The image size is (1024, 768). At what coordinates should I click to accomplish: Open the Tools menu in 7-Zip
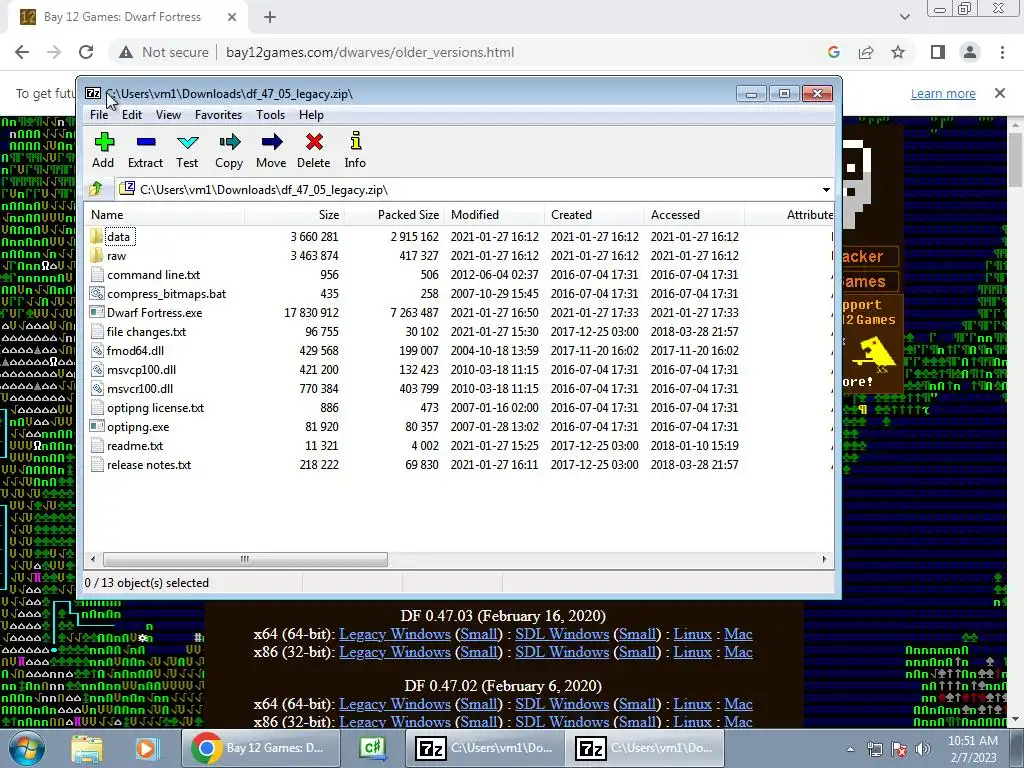pyautogui.click(x=270, y=115)
